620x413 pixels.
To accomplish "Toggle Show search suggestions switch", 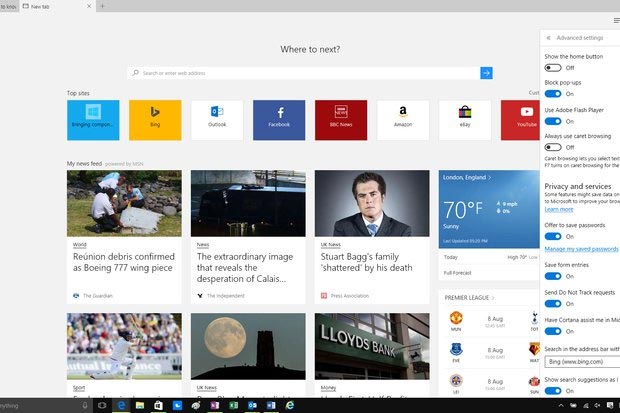I will pyautogui.click(x=553, y=391).
